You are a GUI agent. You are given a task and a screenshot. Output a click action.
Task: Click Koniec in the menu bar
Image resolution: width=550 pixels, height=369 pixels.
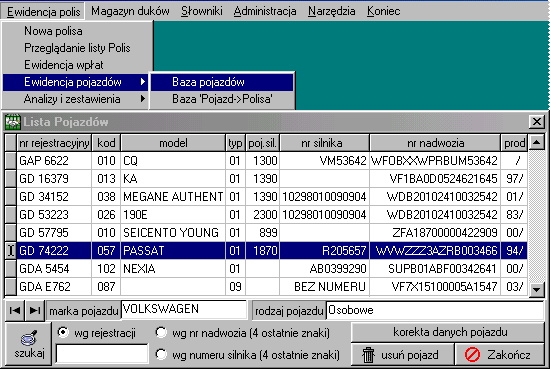[383, 11]
